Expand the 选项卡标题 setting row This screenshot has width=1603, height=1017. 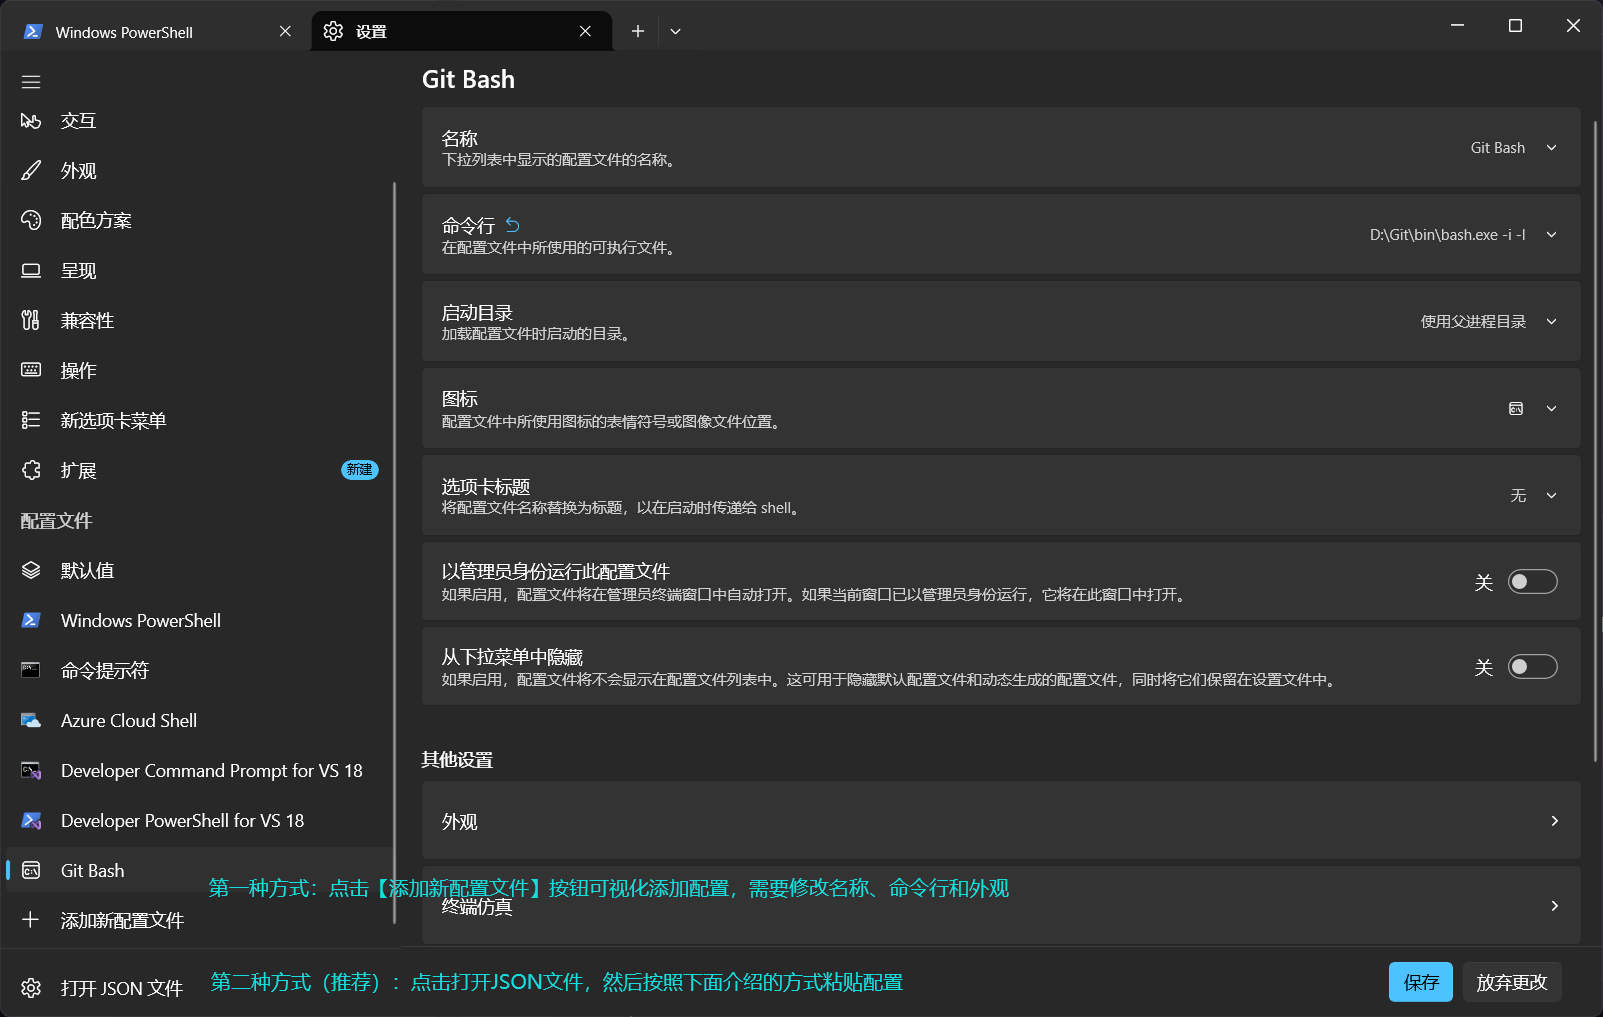click(x=1001, y=495)
